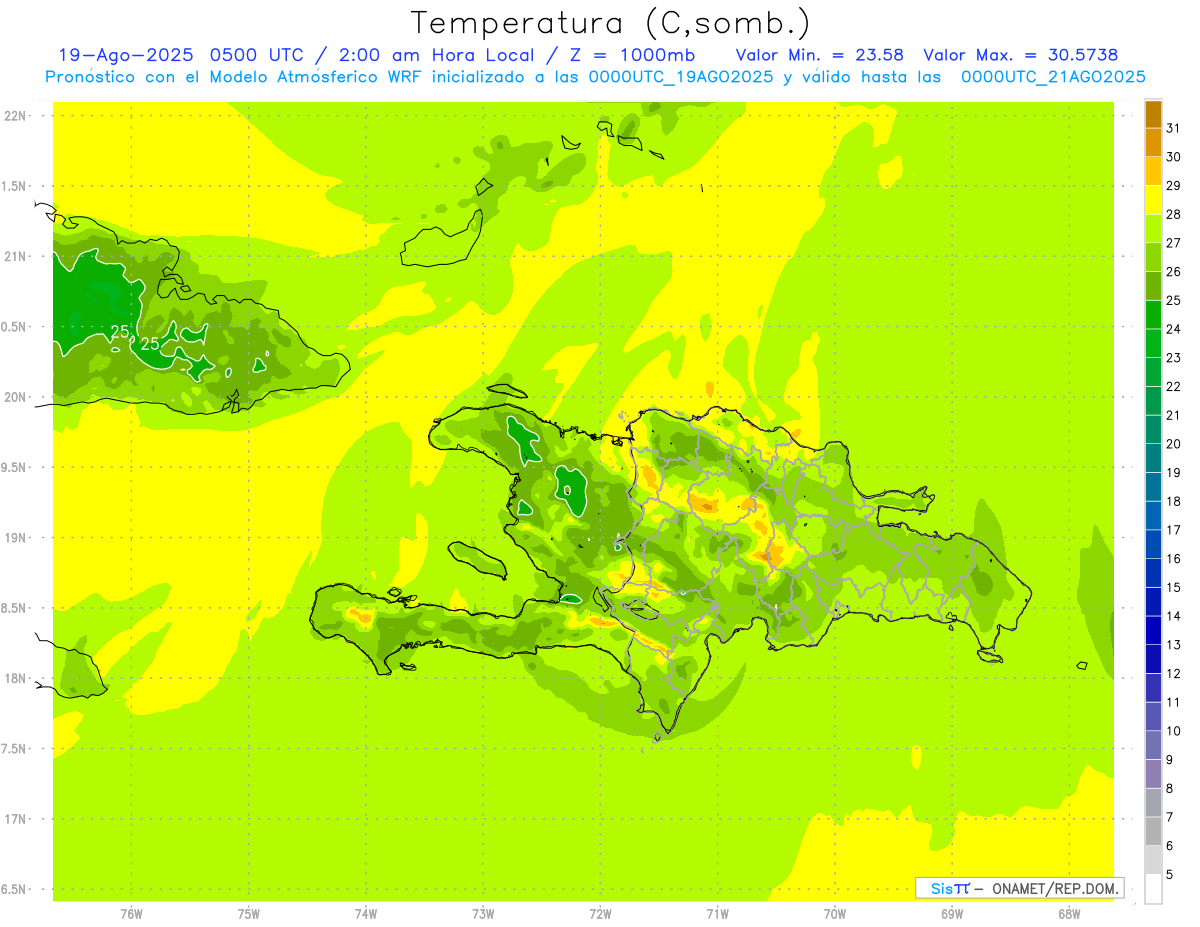The image size is (1200, 927).
Task: Click the '21N' latitude label
Action: tap(16, 256)
